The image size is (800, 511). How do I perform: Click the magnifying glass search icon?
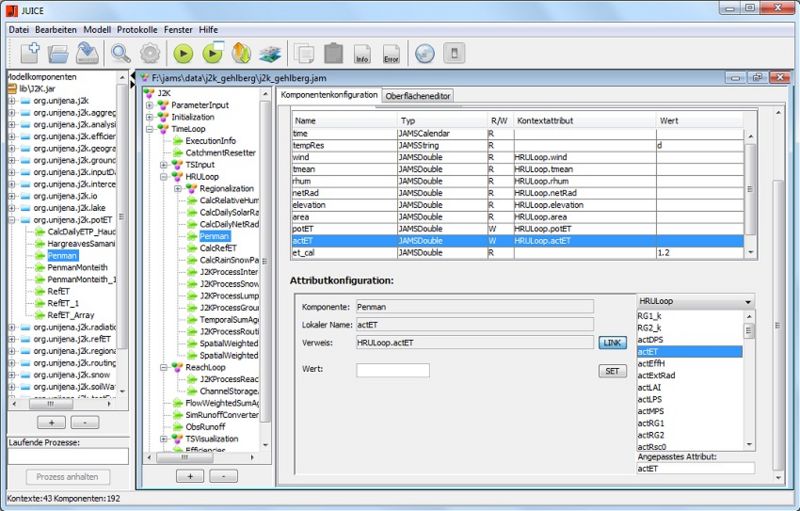121,53
